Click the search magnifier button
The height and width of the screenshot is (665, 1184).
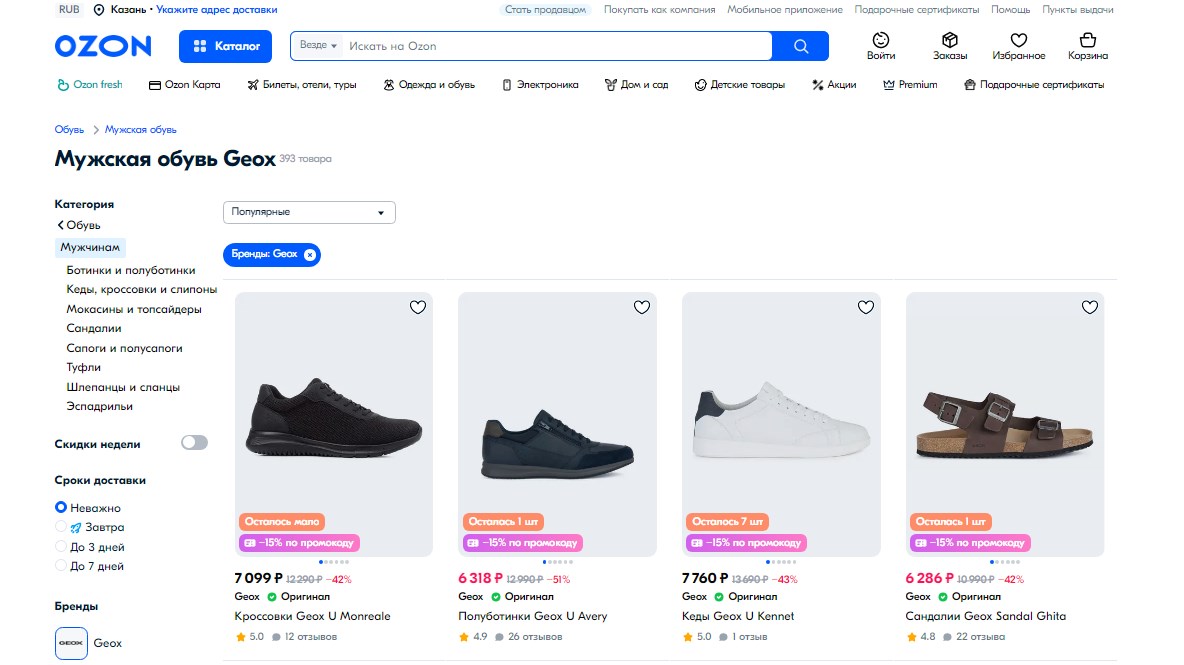800,46
